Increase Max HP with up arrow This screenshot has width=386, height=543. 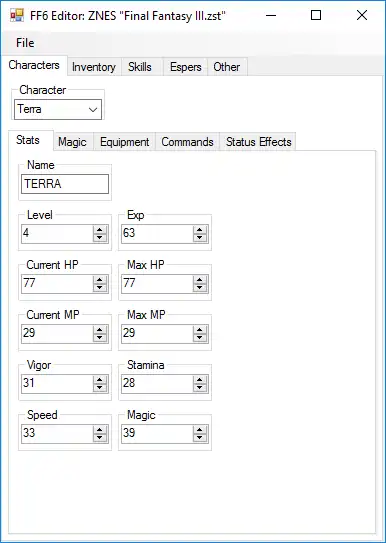[200, 279]
